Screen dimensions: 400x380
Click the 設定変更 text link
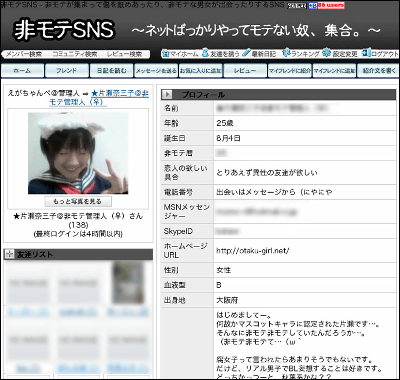pyautogui.click(x=345, y=54)
